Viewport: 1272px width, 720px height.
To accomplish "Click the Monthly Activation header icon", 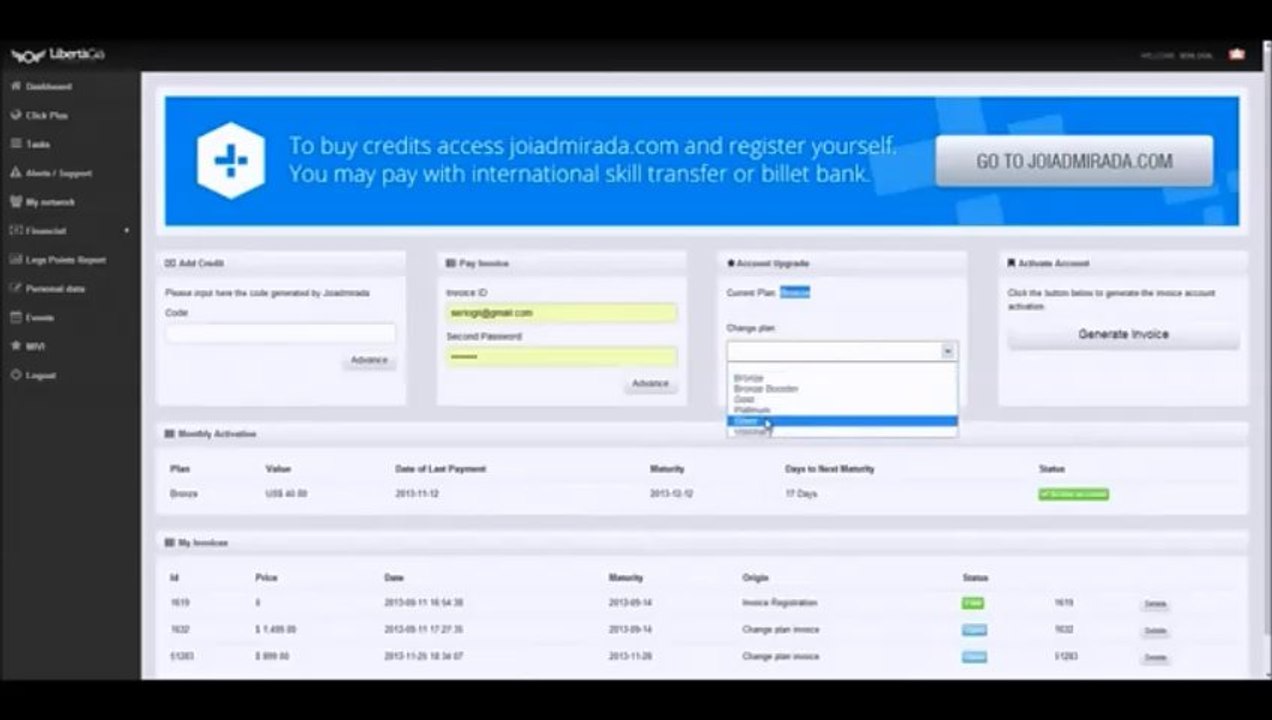I will click(x=170, y=434).
